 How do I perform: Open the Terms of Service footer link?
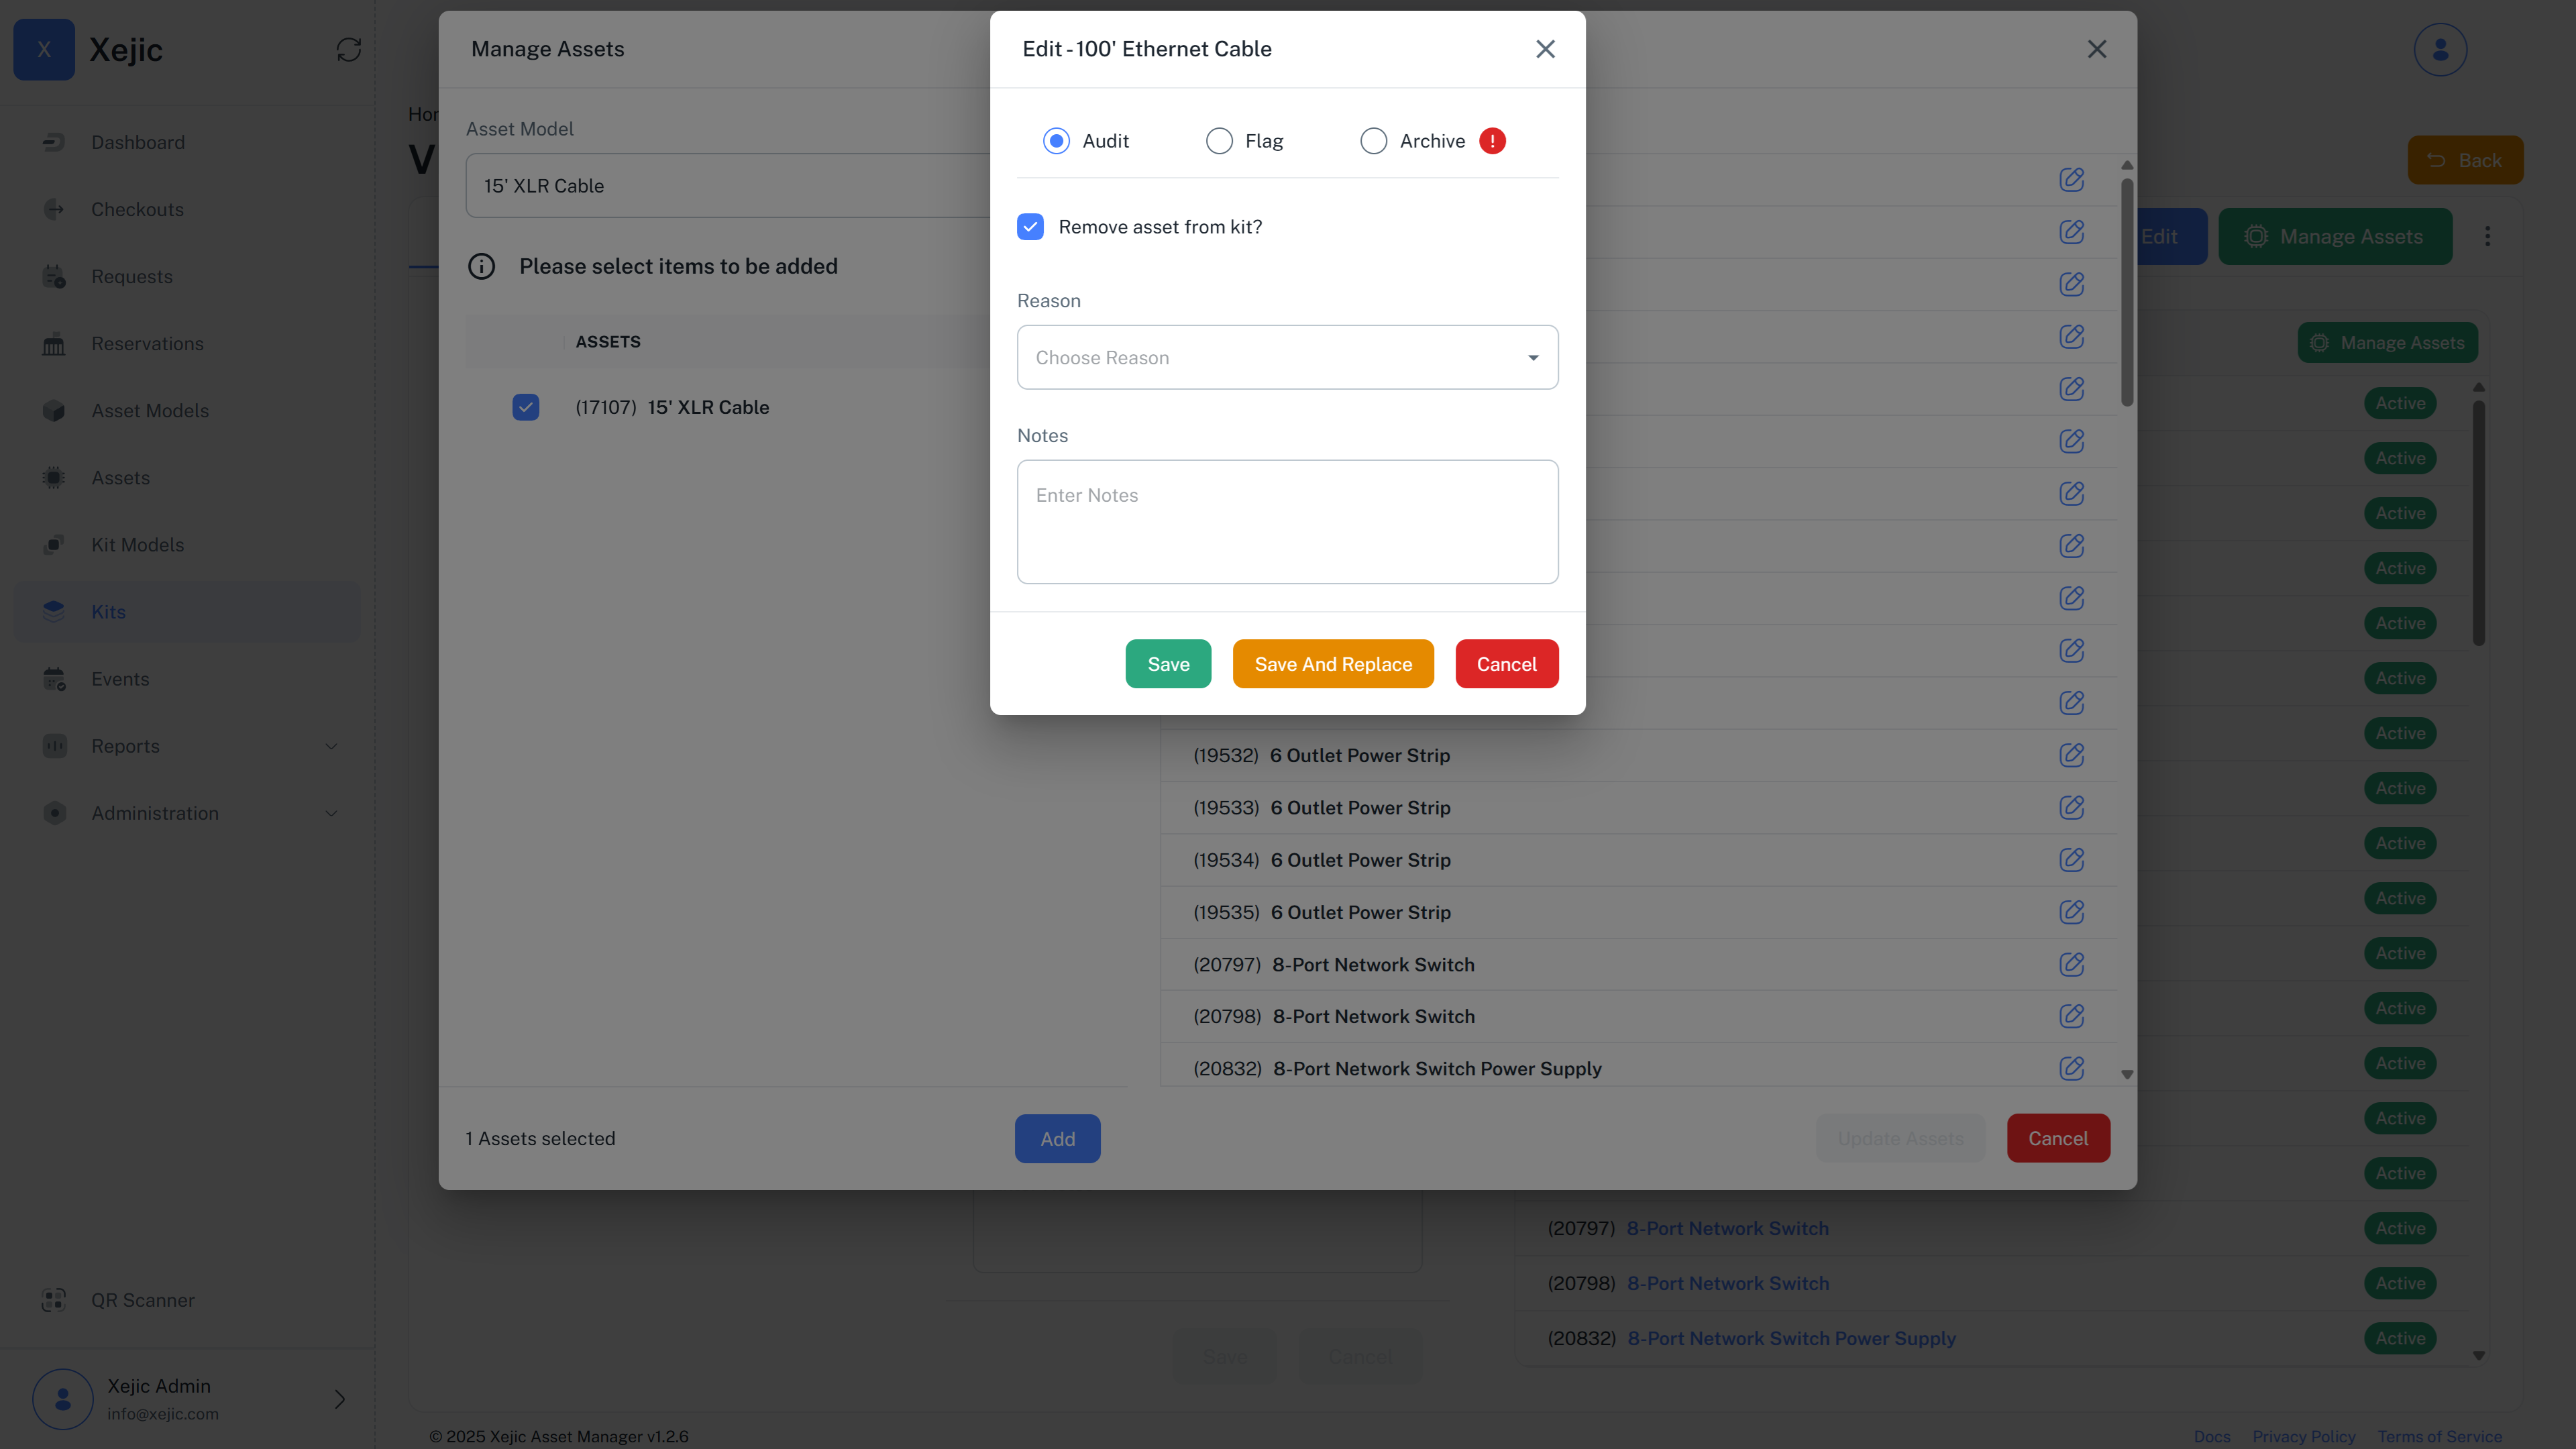(2439, 1436)
